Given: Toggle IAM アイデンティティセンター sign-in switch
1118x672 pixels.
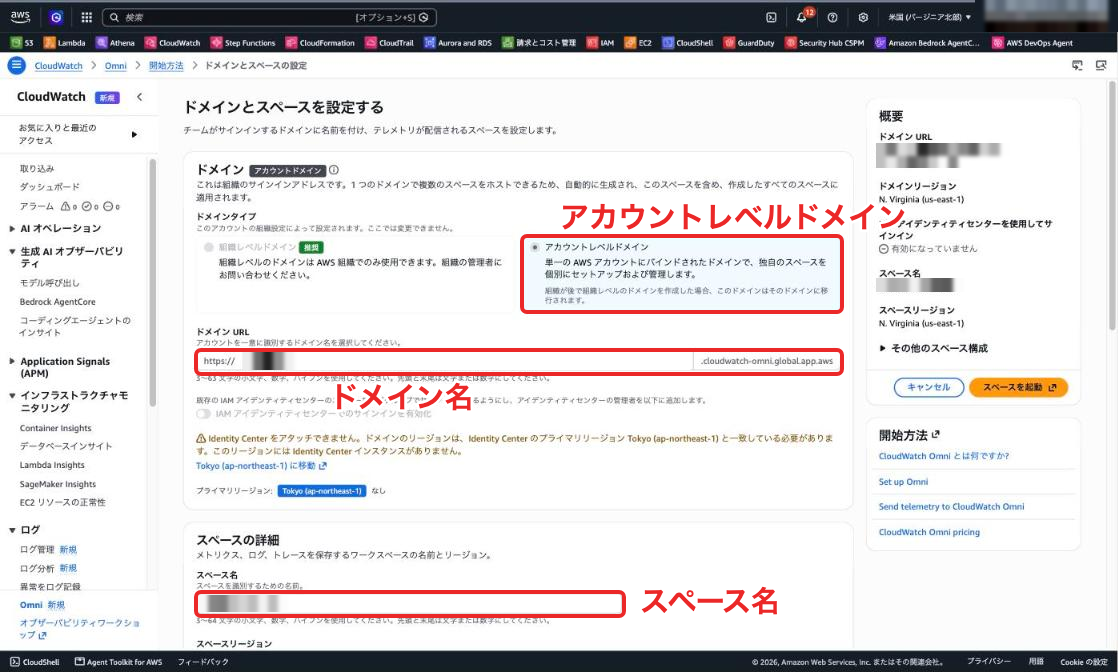Looking at the screenshot, I should 203,414.
